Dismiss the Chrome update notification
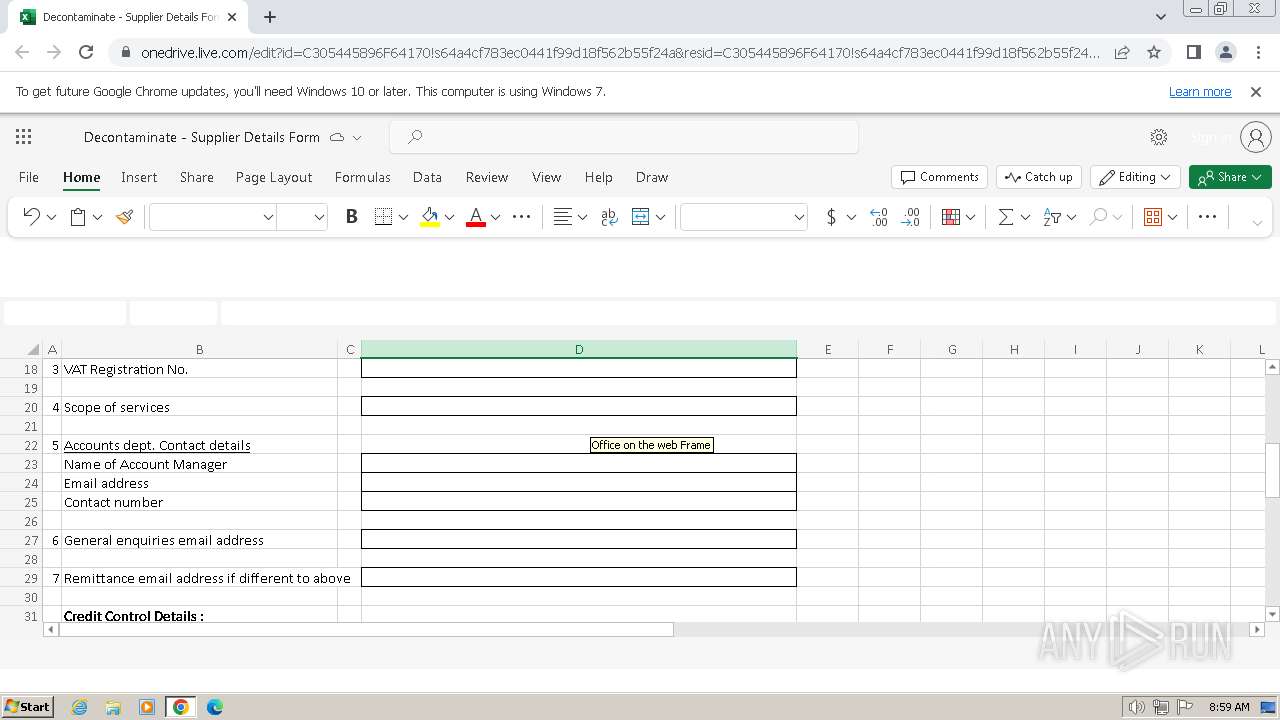 (x=1256, y=92)
